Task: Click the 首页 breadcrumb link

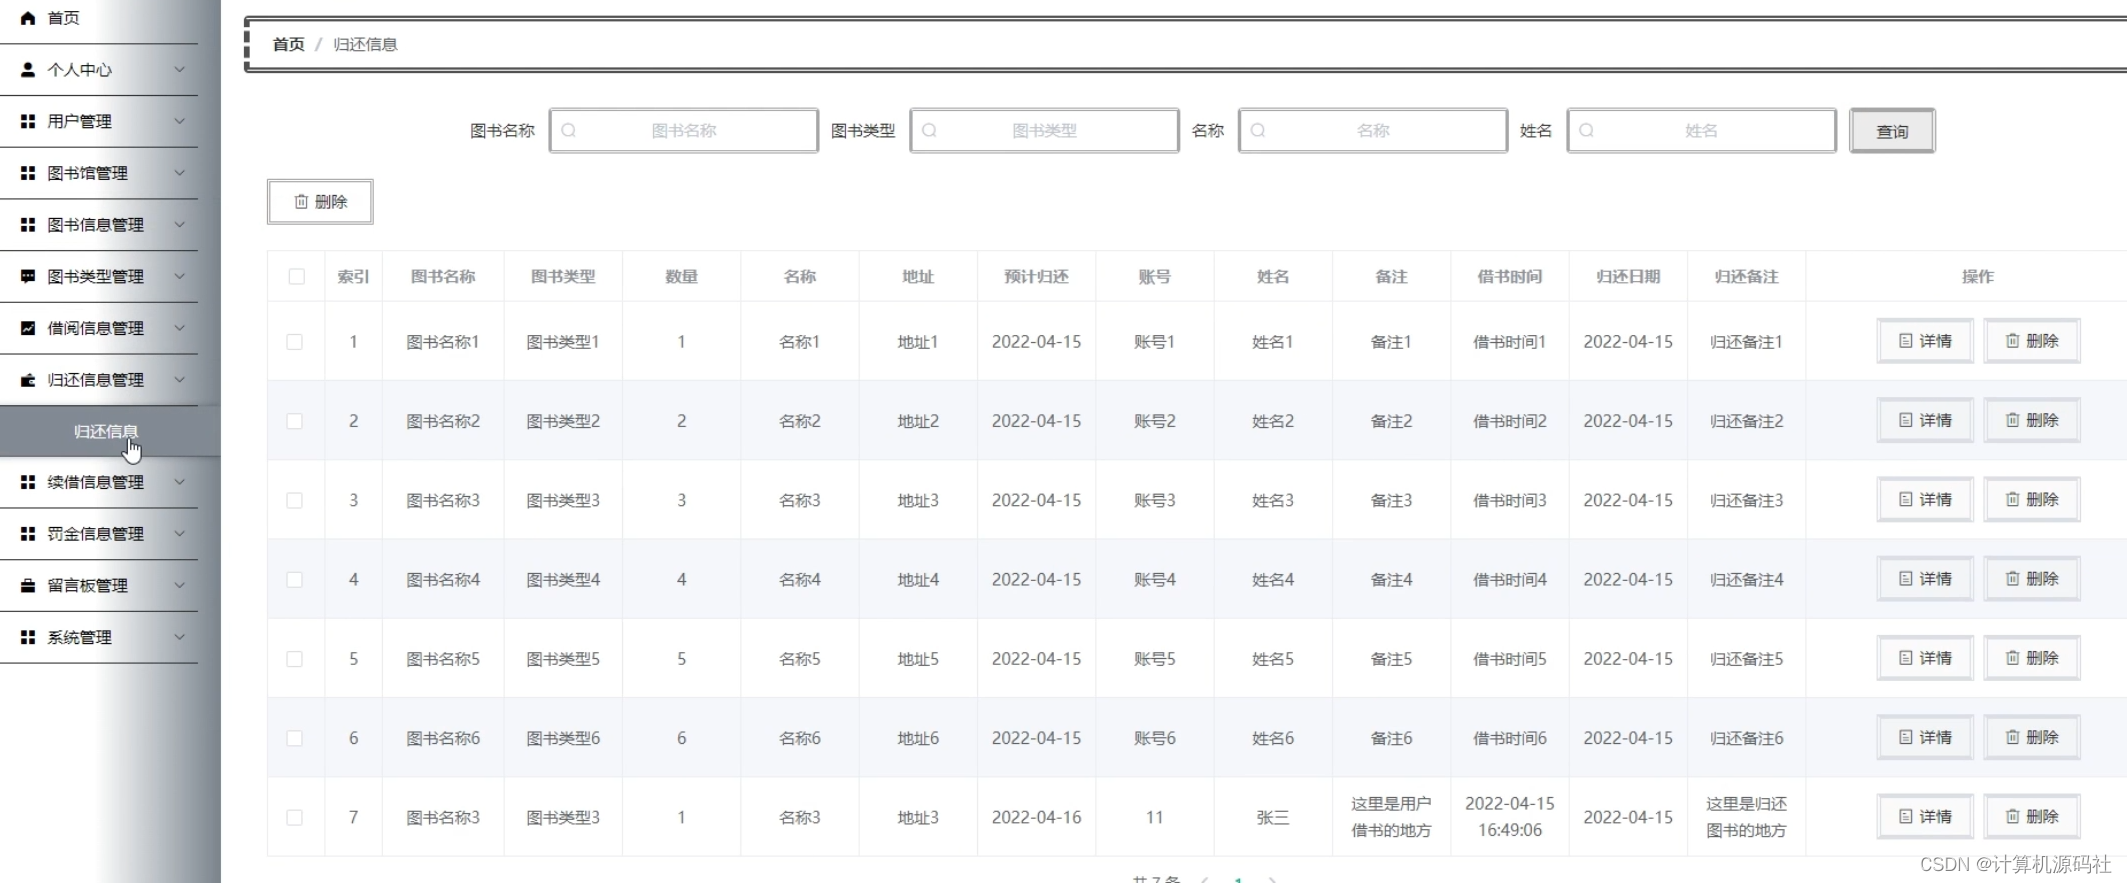Action: pos(288,44)
